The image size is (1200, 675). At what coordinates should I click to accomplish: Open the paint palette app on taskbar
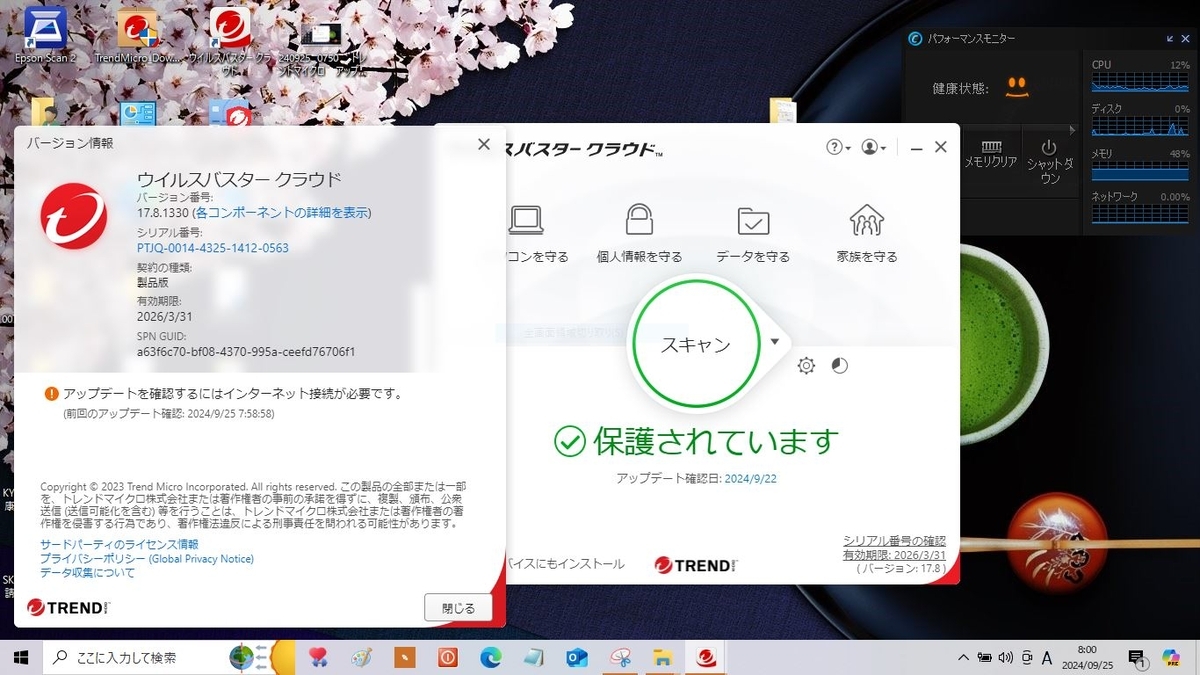point(361,657)
